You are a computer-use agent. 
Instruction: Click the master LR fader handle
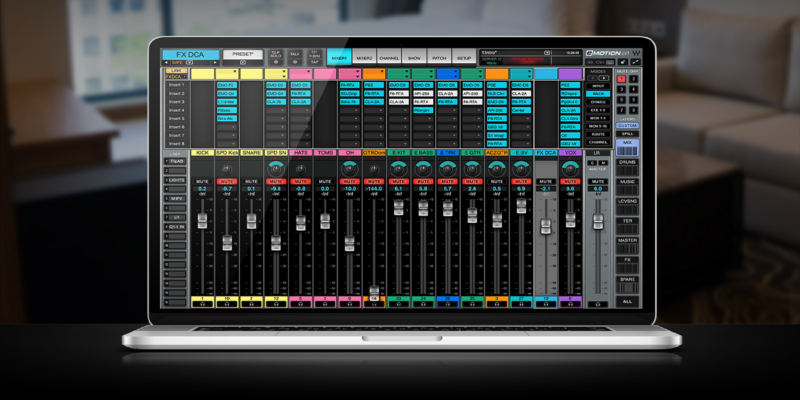coord(598,222)
